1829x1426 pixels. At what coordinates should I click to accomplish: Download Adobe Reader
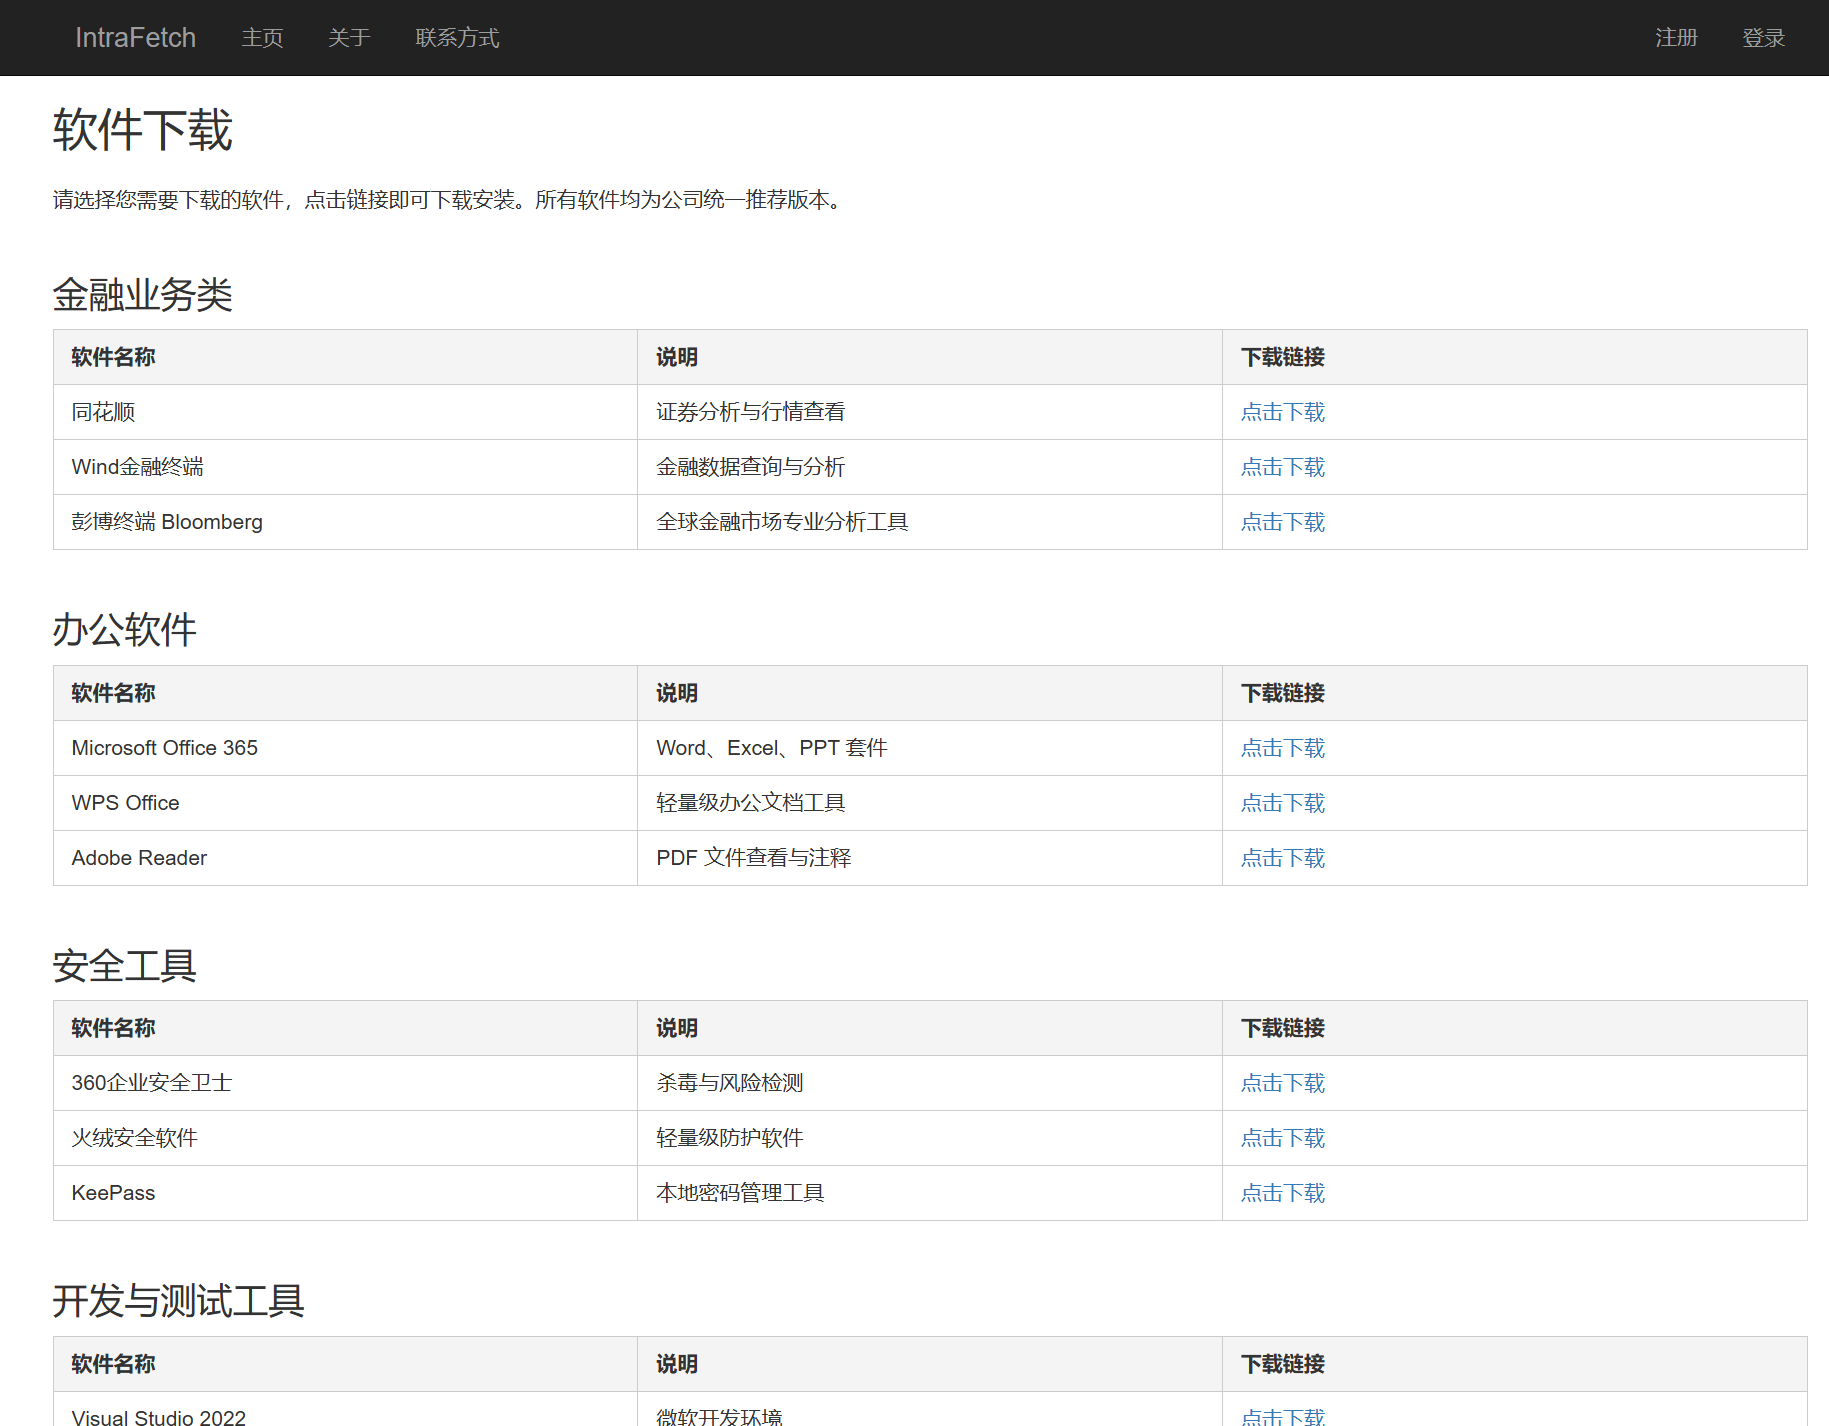pyautogui.click(x=1282, y=858)
